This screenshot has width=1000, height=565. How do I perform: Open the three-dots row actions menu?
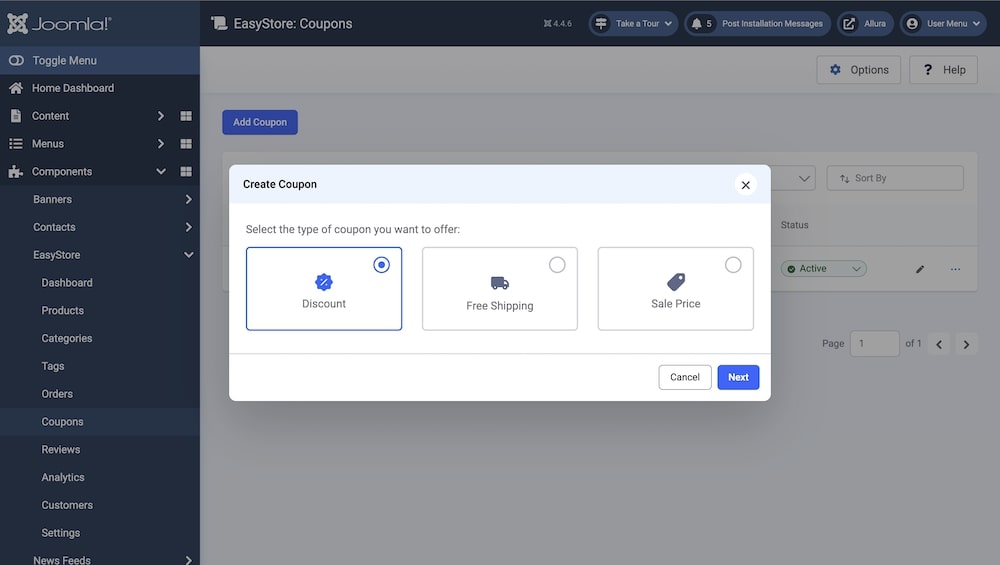click(x=955, y=269)
